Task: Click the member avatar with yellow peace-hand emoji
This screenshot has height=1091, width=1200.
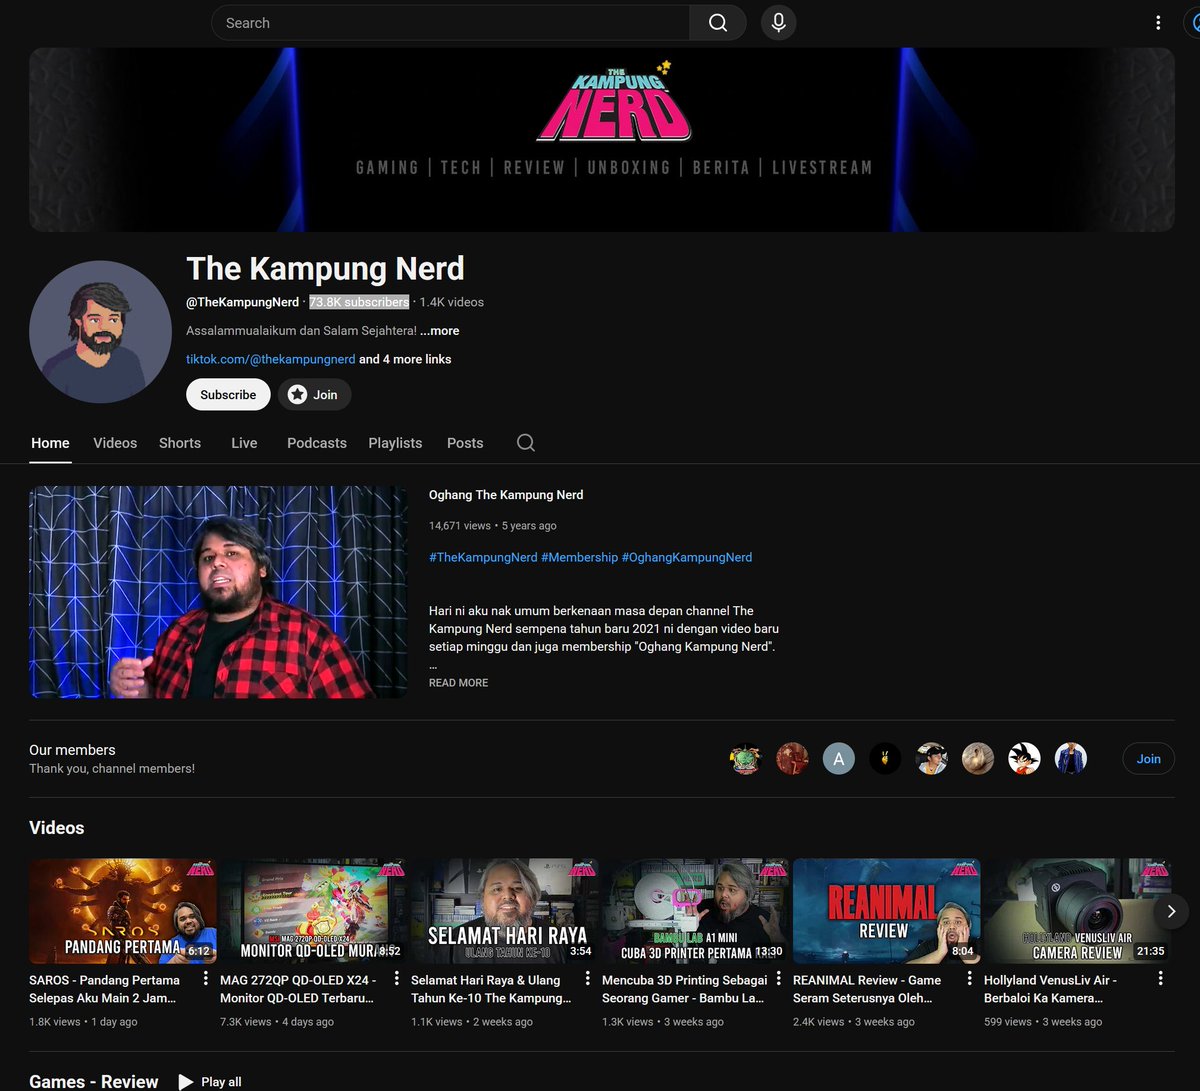Action: click(885, 759)
